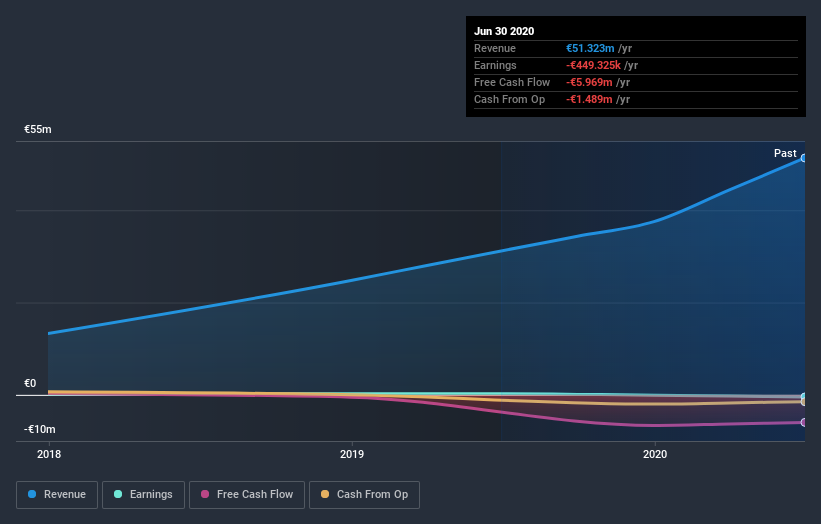821x524 pixels.
Task: Click the €0 y-axis label
Action: tap(30, 383)
